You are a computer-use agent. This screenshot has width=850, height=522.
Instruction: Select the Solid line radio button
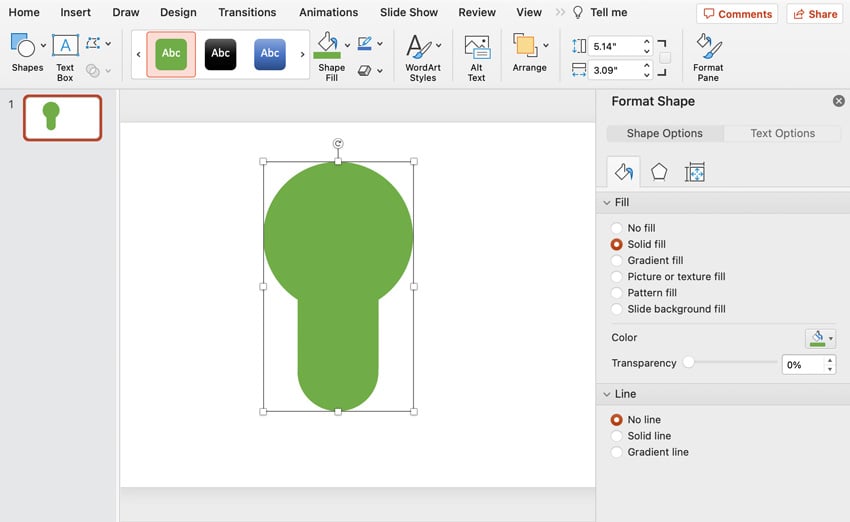point(617,436)
